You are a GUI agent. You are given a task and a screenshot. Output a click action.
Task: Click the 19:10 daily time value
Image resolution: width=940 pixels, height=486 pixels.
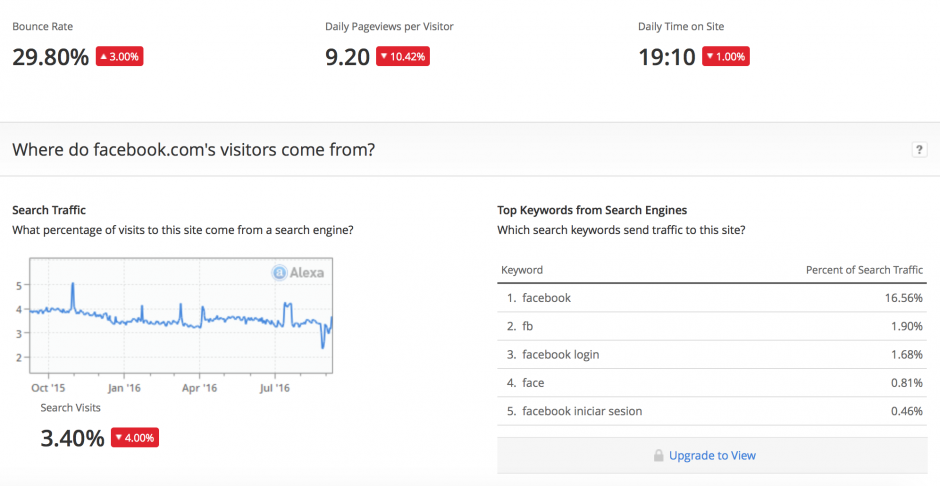(x=667, y=58)
